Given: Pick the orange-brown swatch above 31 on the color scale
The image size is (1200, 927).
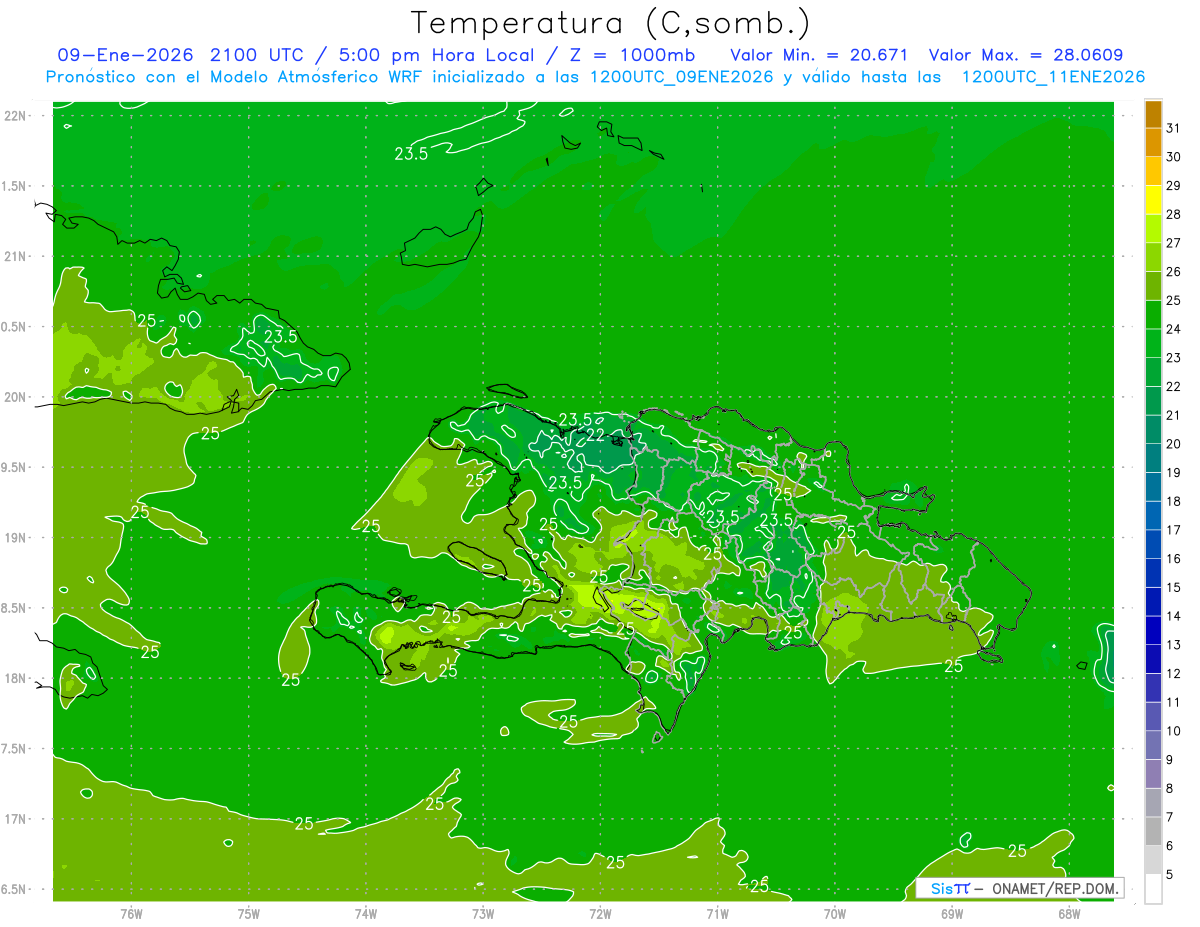Looking at the screenshot, I should 1153,114.
